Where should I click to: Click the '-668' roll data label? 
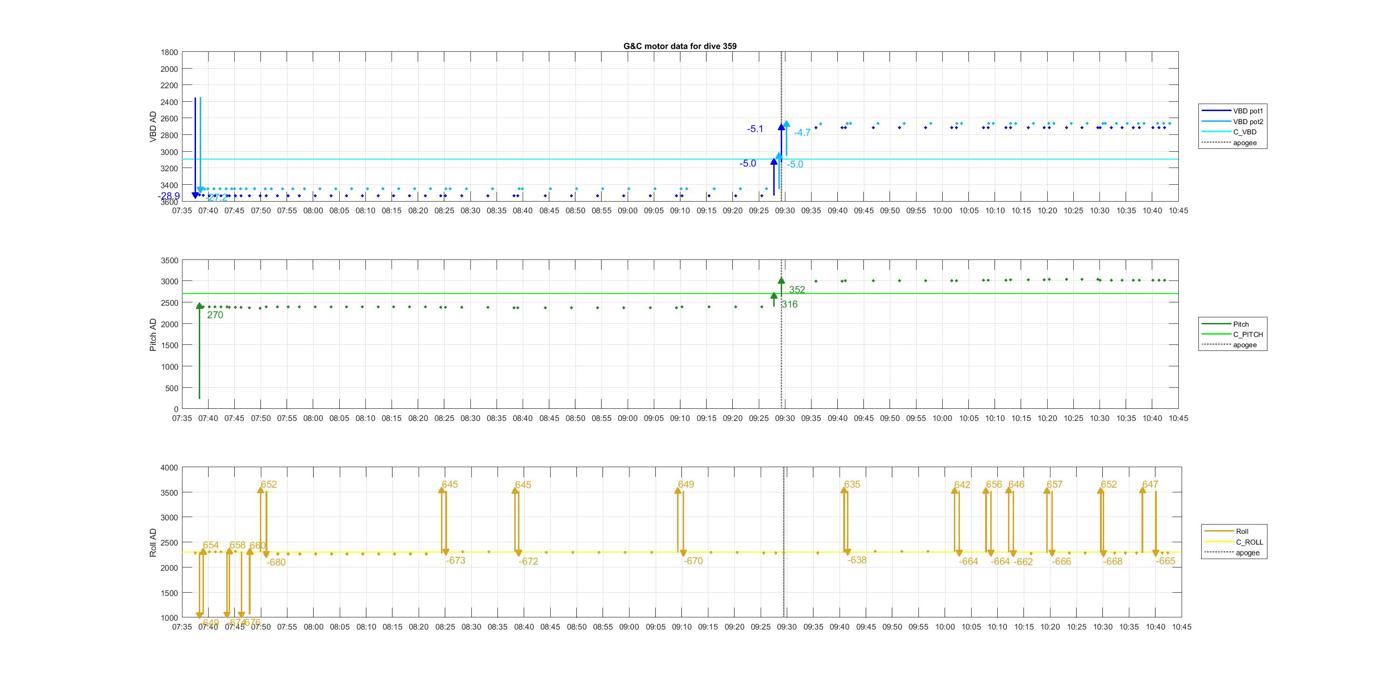tap(1113, 562)
